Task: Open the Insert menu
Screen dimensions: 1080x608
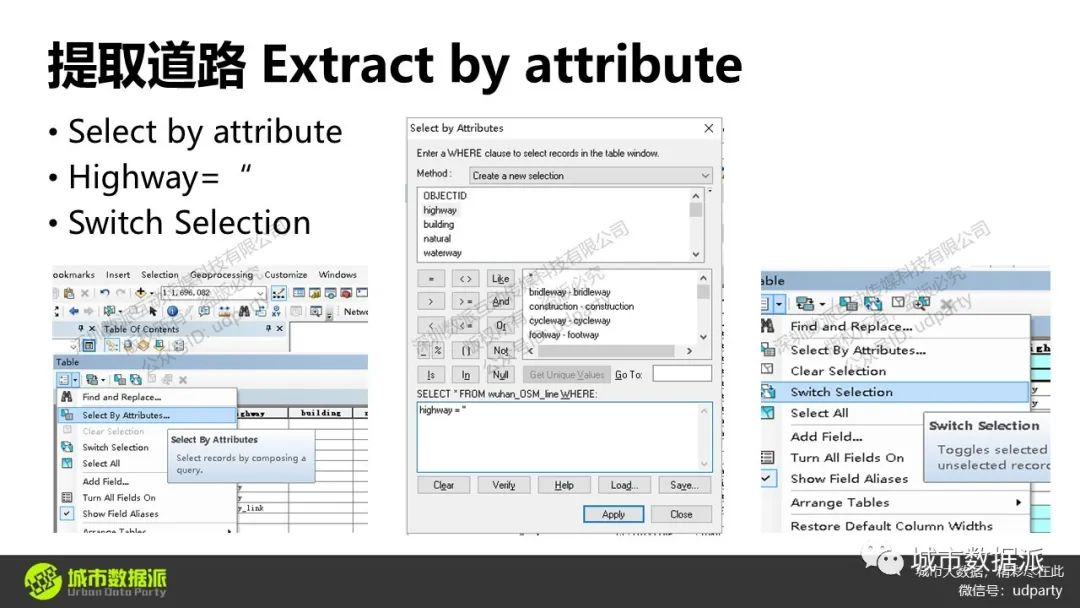Action: pyautogui.click(x=118, y=275)
